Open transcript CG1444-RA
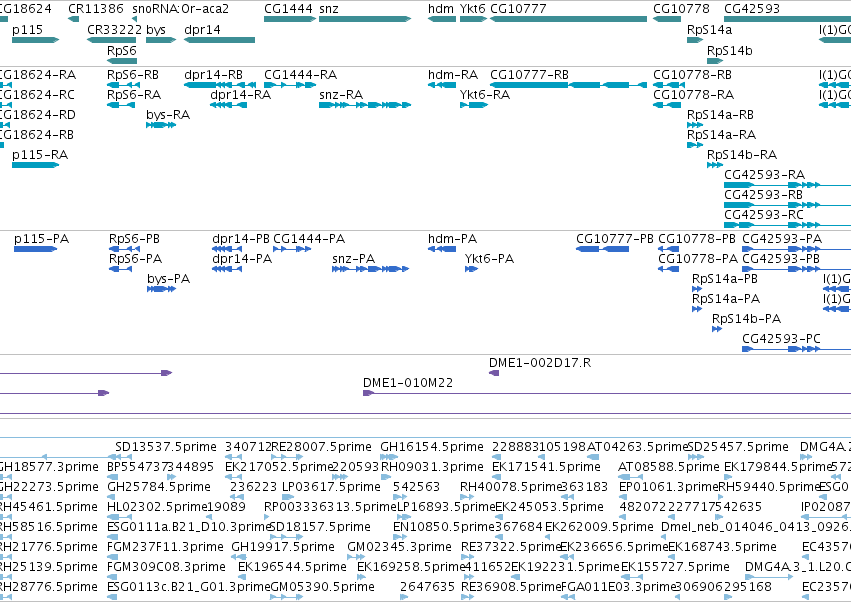 pos(290,85)
